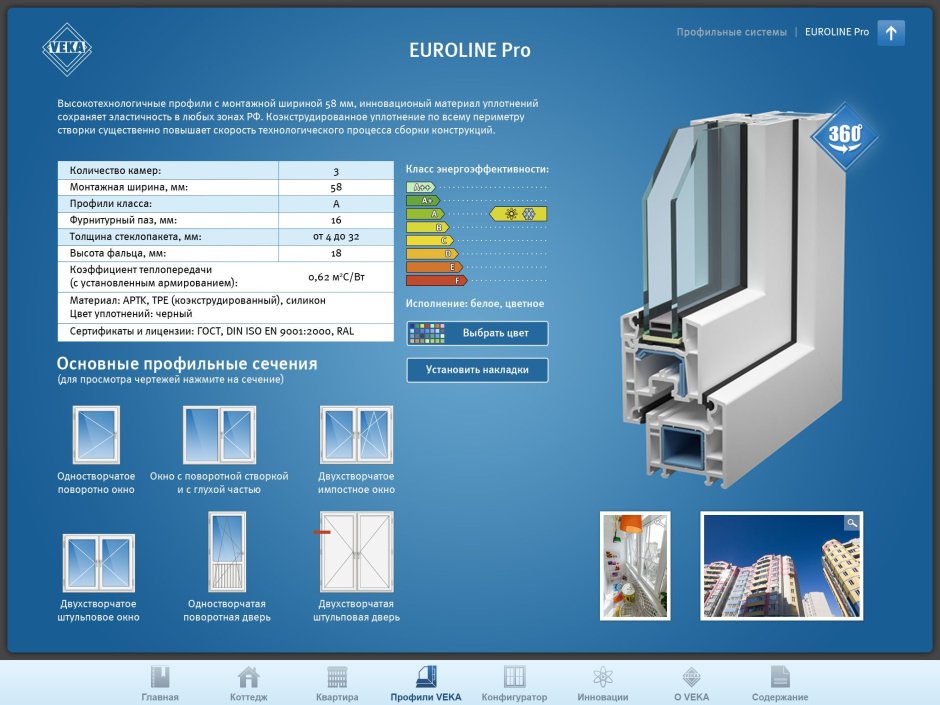Click value от 4 до 32
This screenshot has height=705, width=940.
(336, 236)
